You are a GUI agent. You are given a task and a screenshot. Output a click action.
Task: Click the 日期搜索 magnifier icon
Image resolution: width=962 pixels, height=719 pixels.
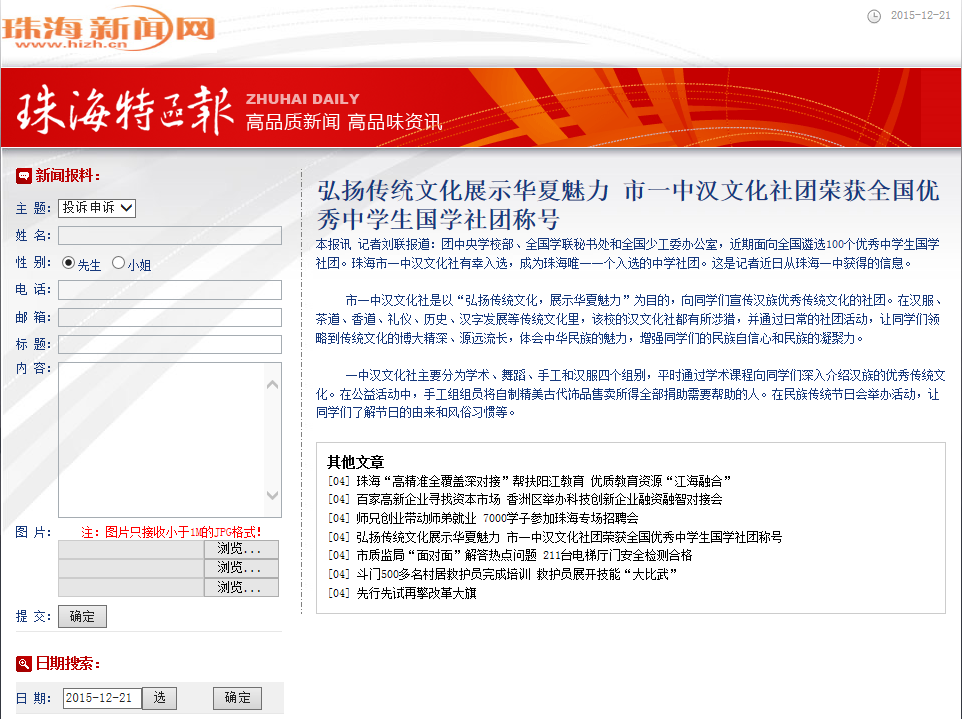(23, 663)
